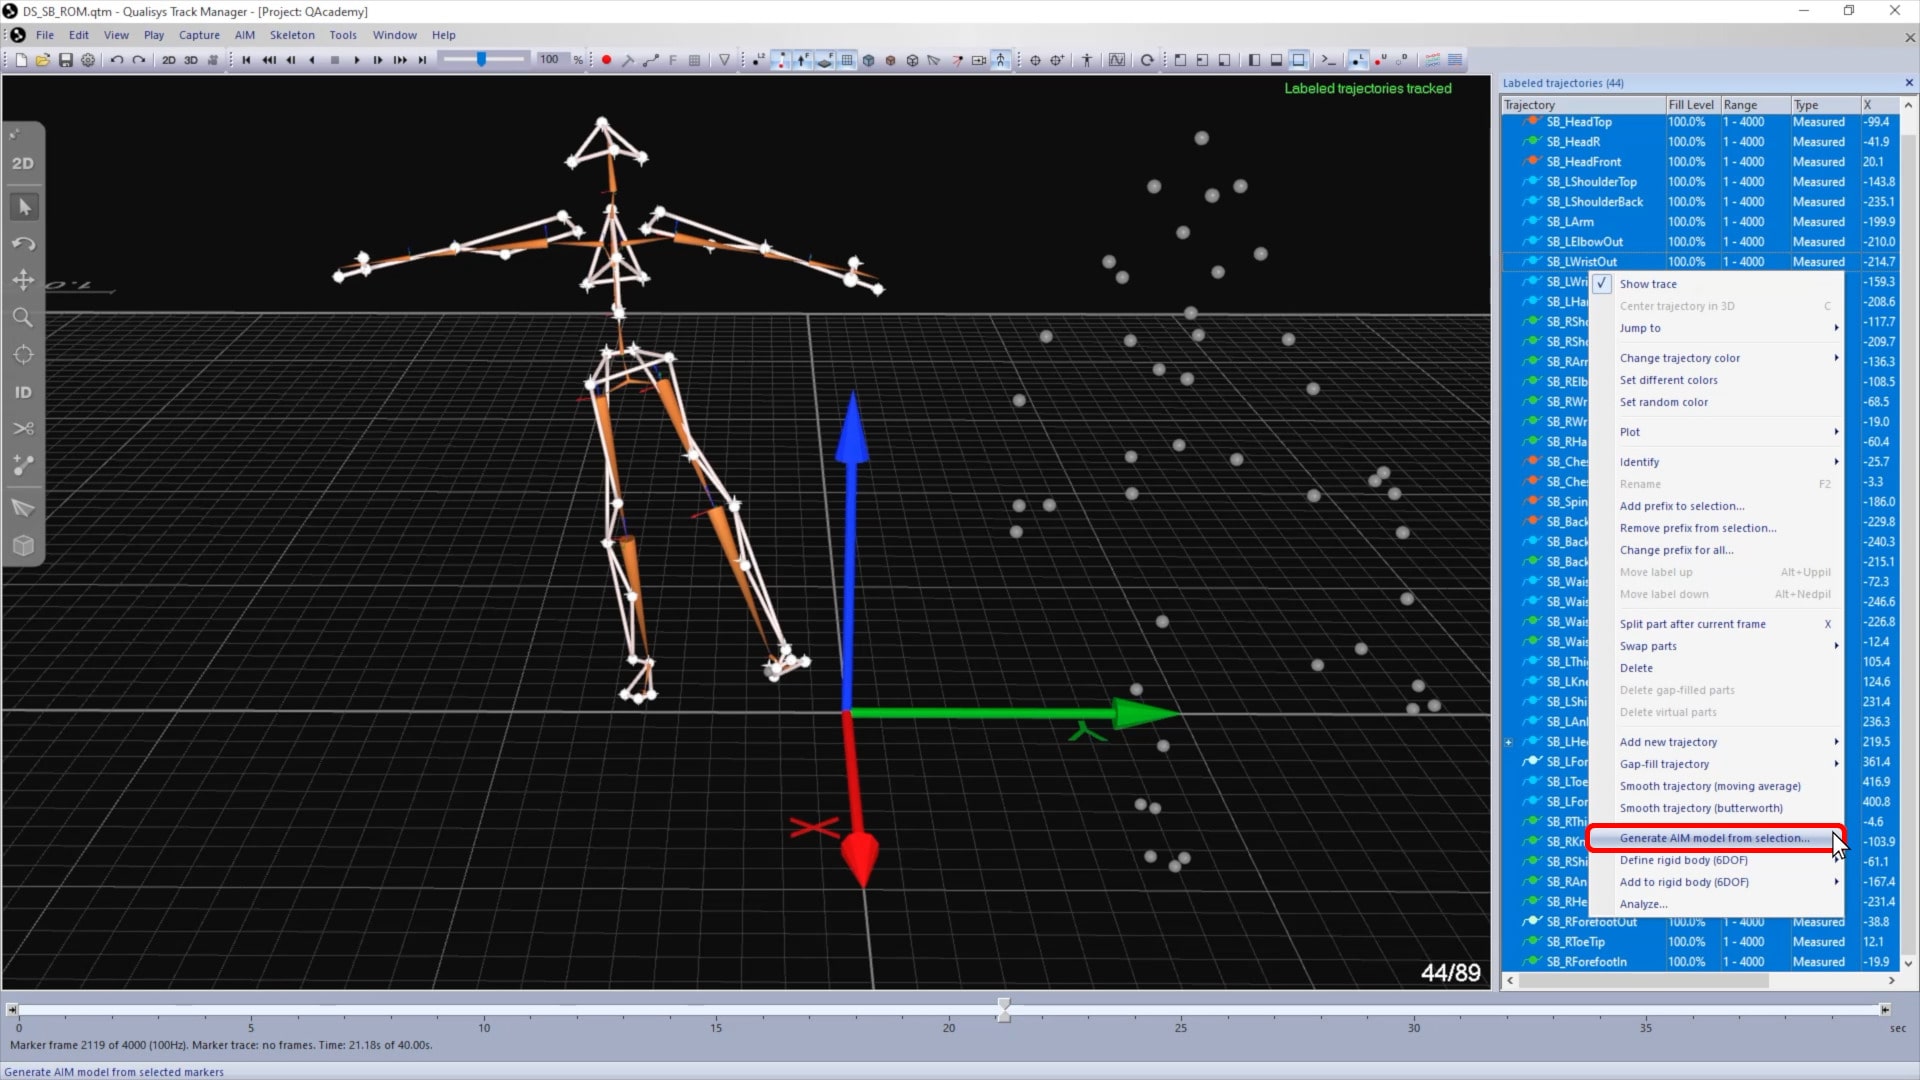Screen dimensions: 1920x1080
Task: Toggle the Show trace checkmark
Action: click(1602, 284)
